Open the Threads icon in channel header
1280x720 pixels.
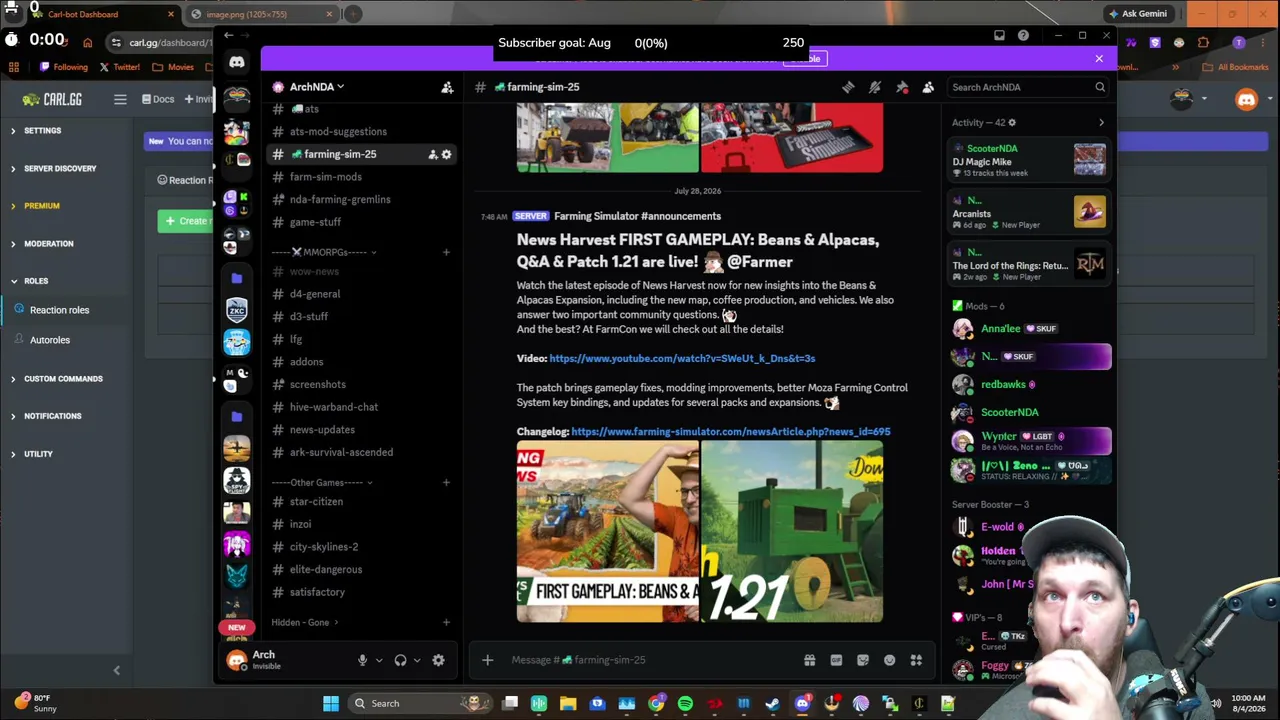click(848, 87)
